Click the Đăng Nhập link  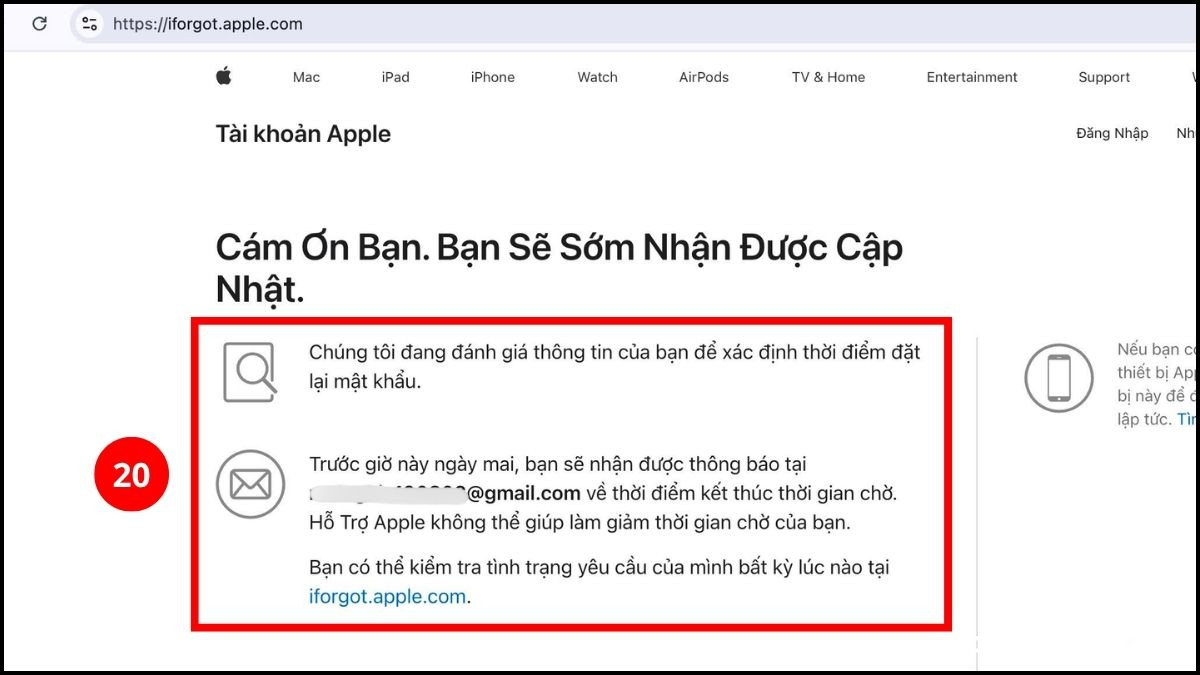point(1112,133)
